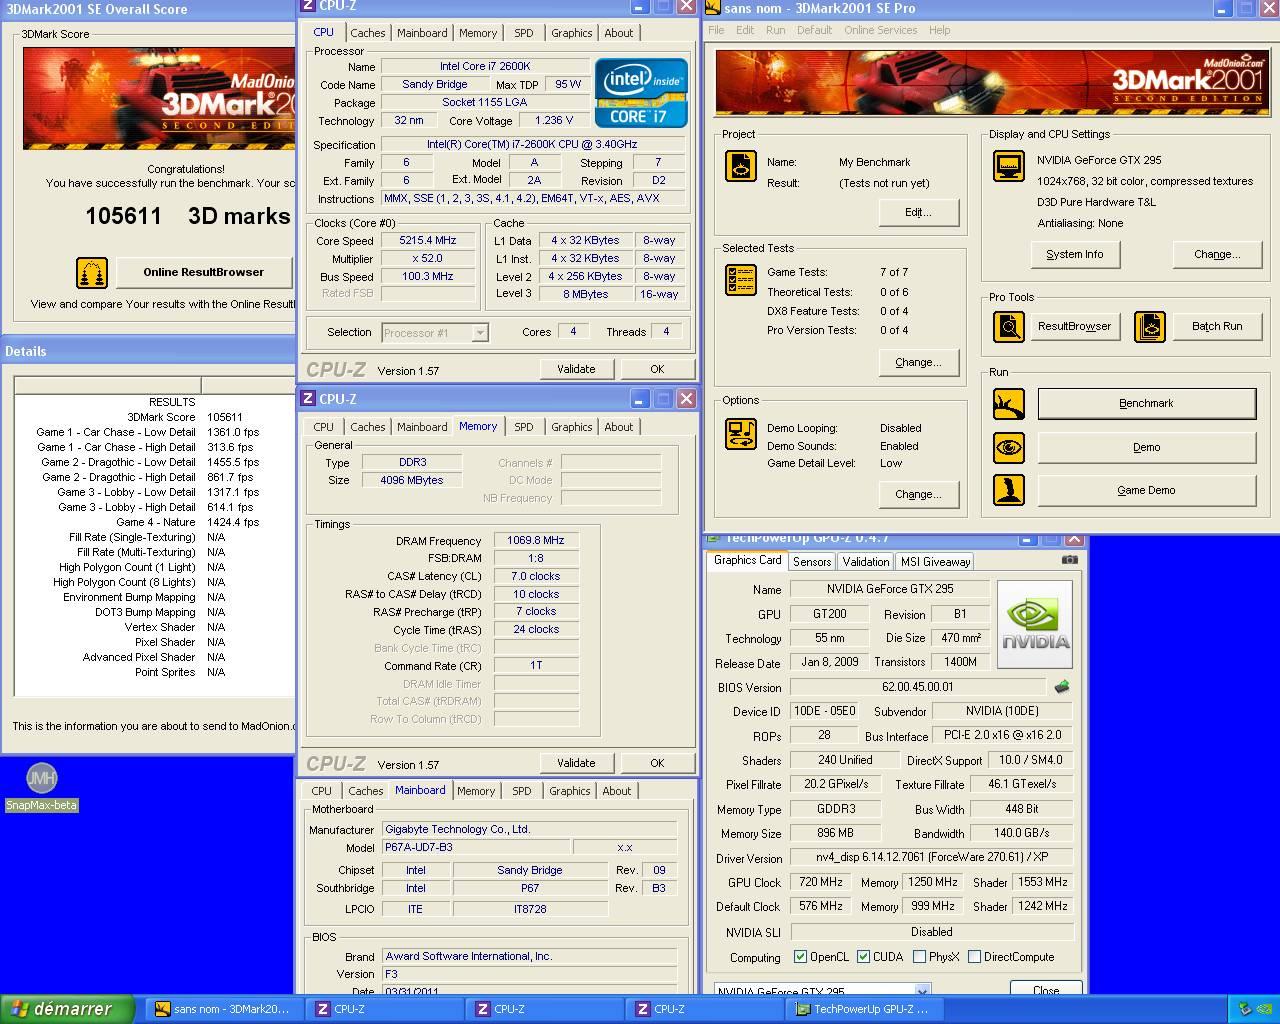Open the Caches tab in the top CPU-Z window
The height and width of the screenshot is (1024, 1280).
click(x=367, y=33)
